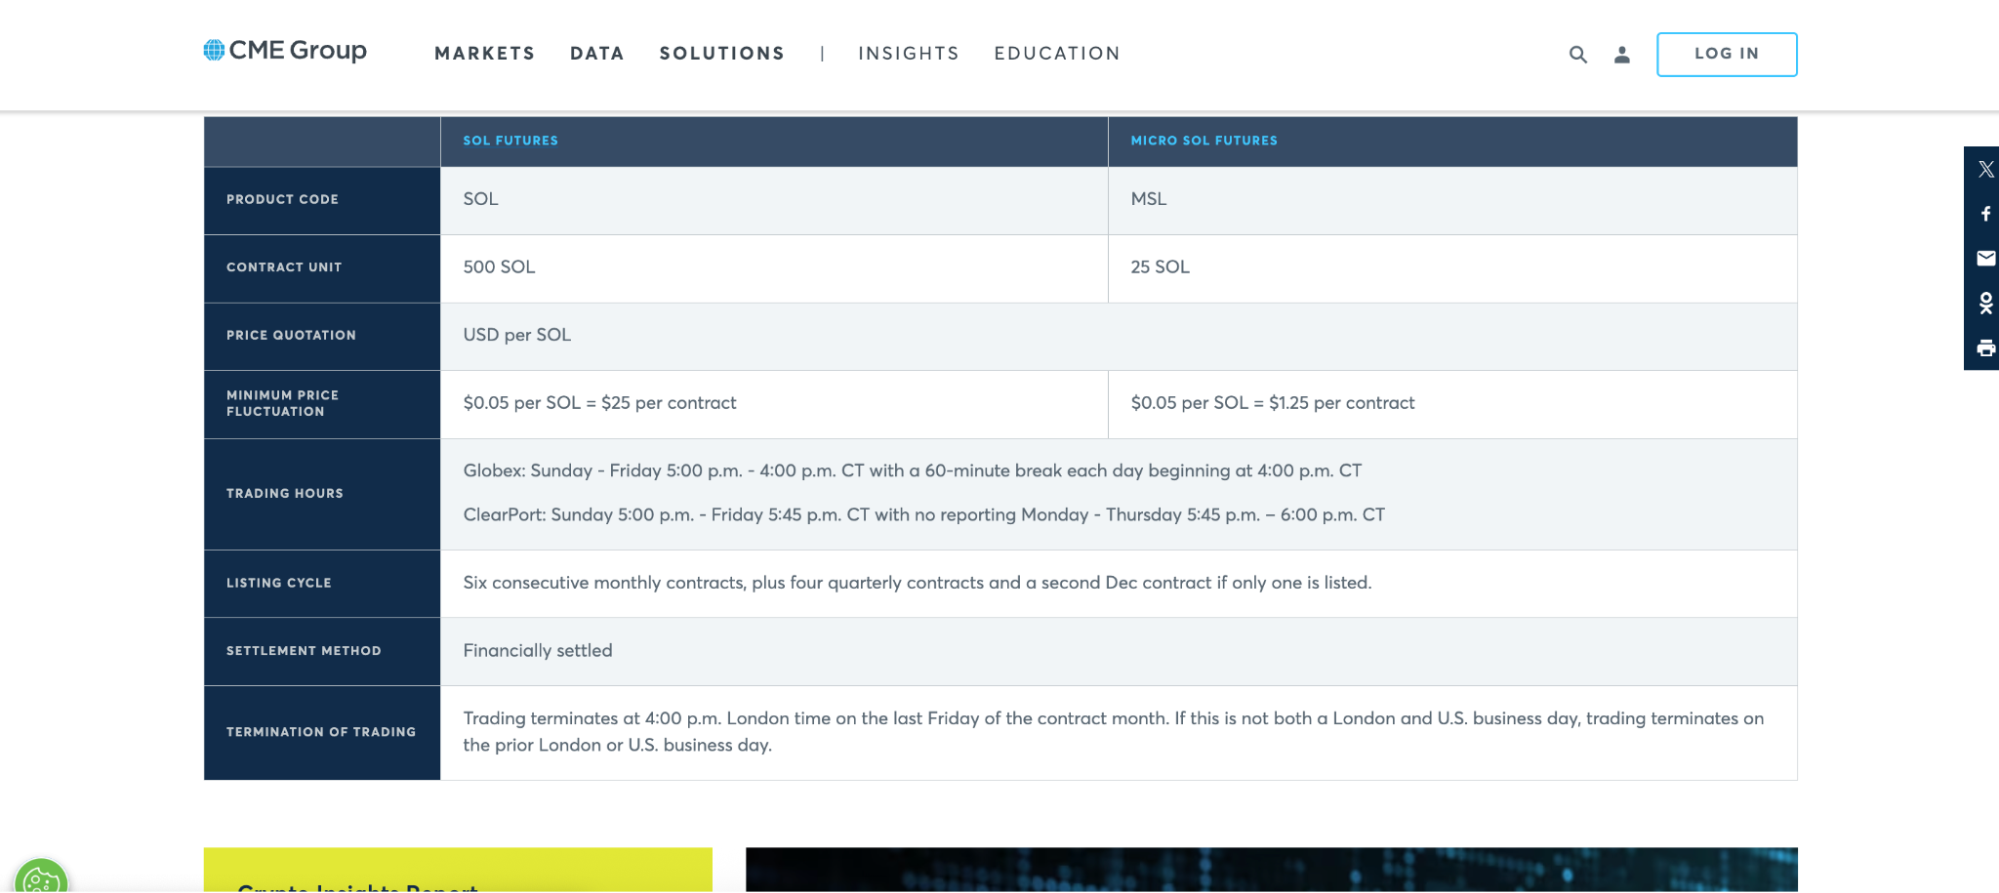Go to homepage via CME Group logo
Image resolution: width=1999 pixels, height=893 pixels.
(285, 50)
